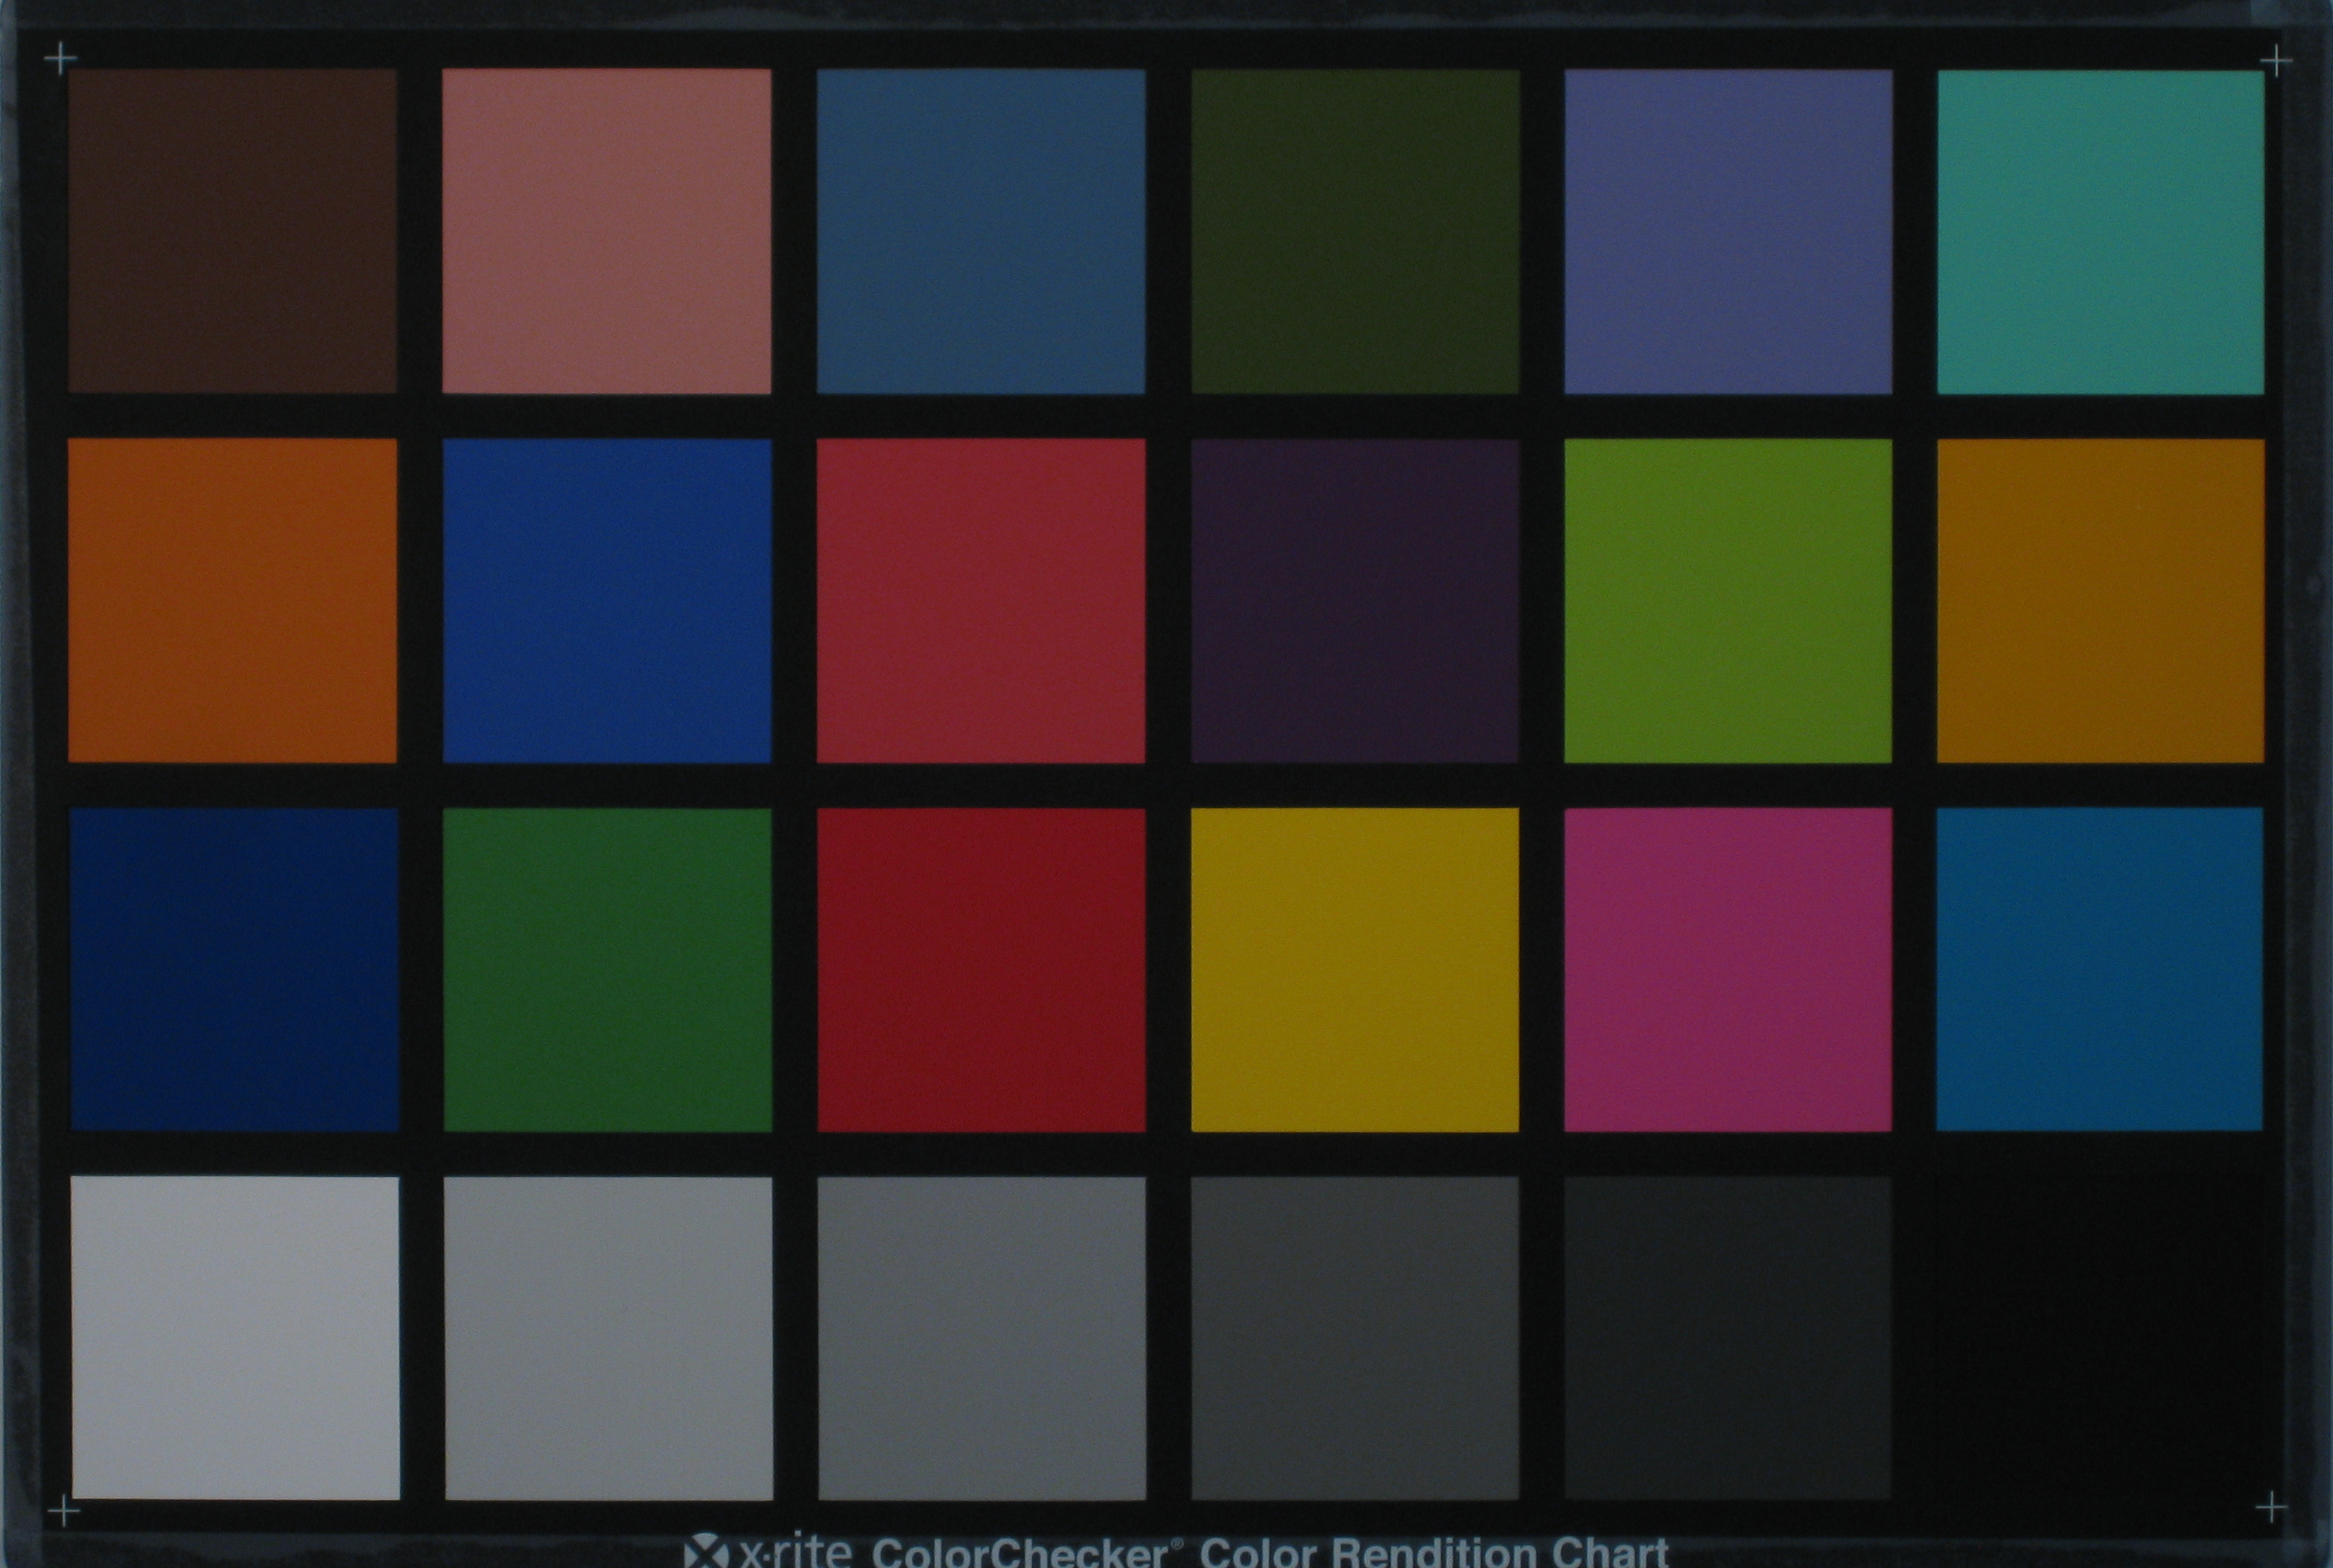This screenshot has height=1568, width=2333.
Task: Select the dark olive foliage swatch
Action: point(1354,231)
